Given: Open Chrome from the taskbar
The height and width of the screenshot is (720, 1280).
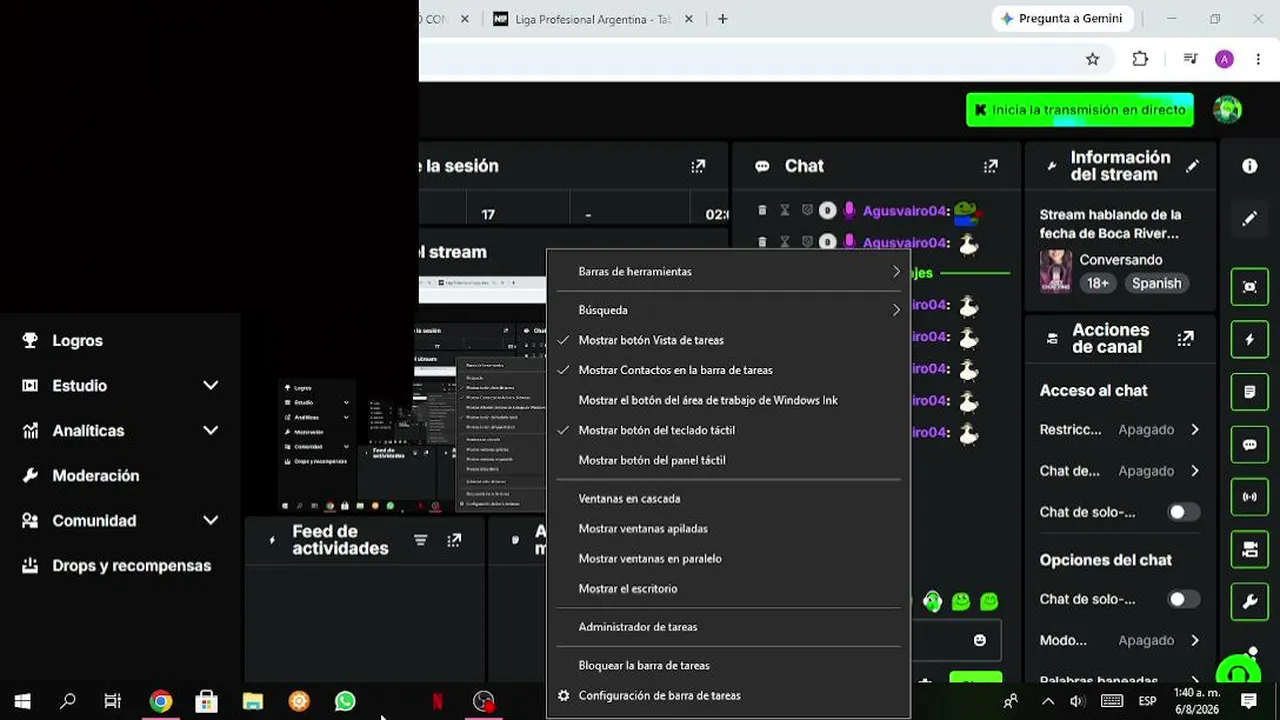Looking at the screenshot, I should click(x=160, y=701).
